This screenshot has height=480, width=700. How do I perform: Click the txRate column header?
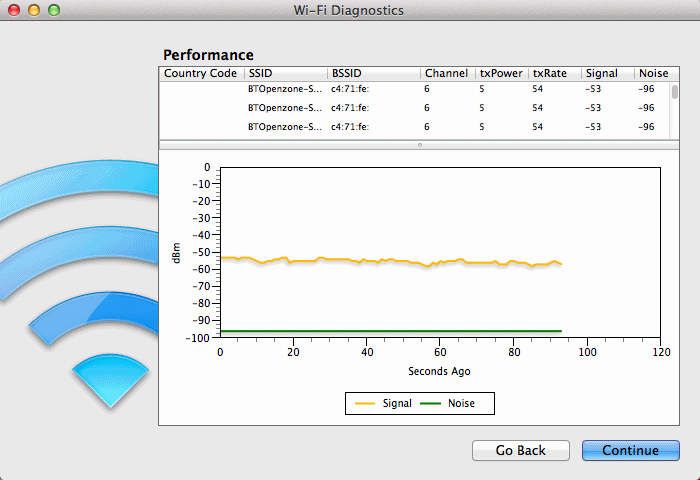(x=554, y=73)
